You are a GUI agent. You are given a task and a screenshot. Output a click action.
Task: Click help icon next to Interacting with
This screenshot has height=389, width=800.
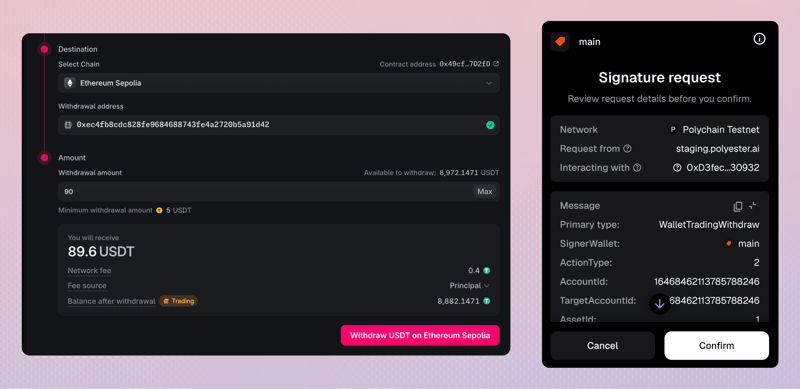pyautogui.click(x=637, y=167)
